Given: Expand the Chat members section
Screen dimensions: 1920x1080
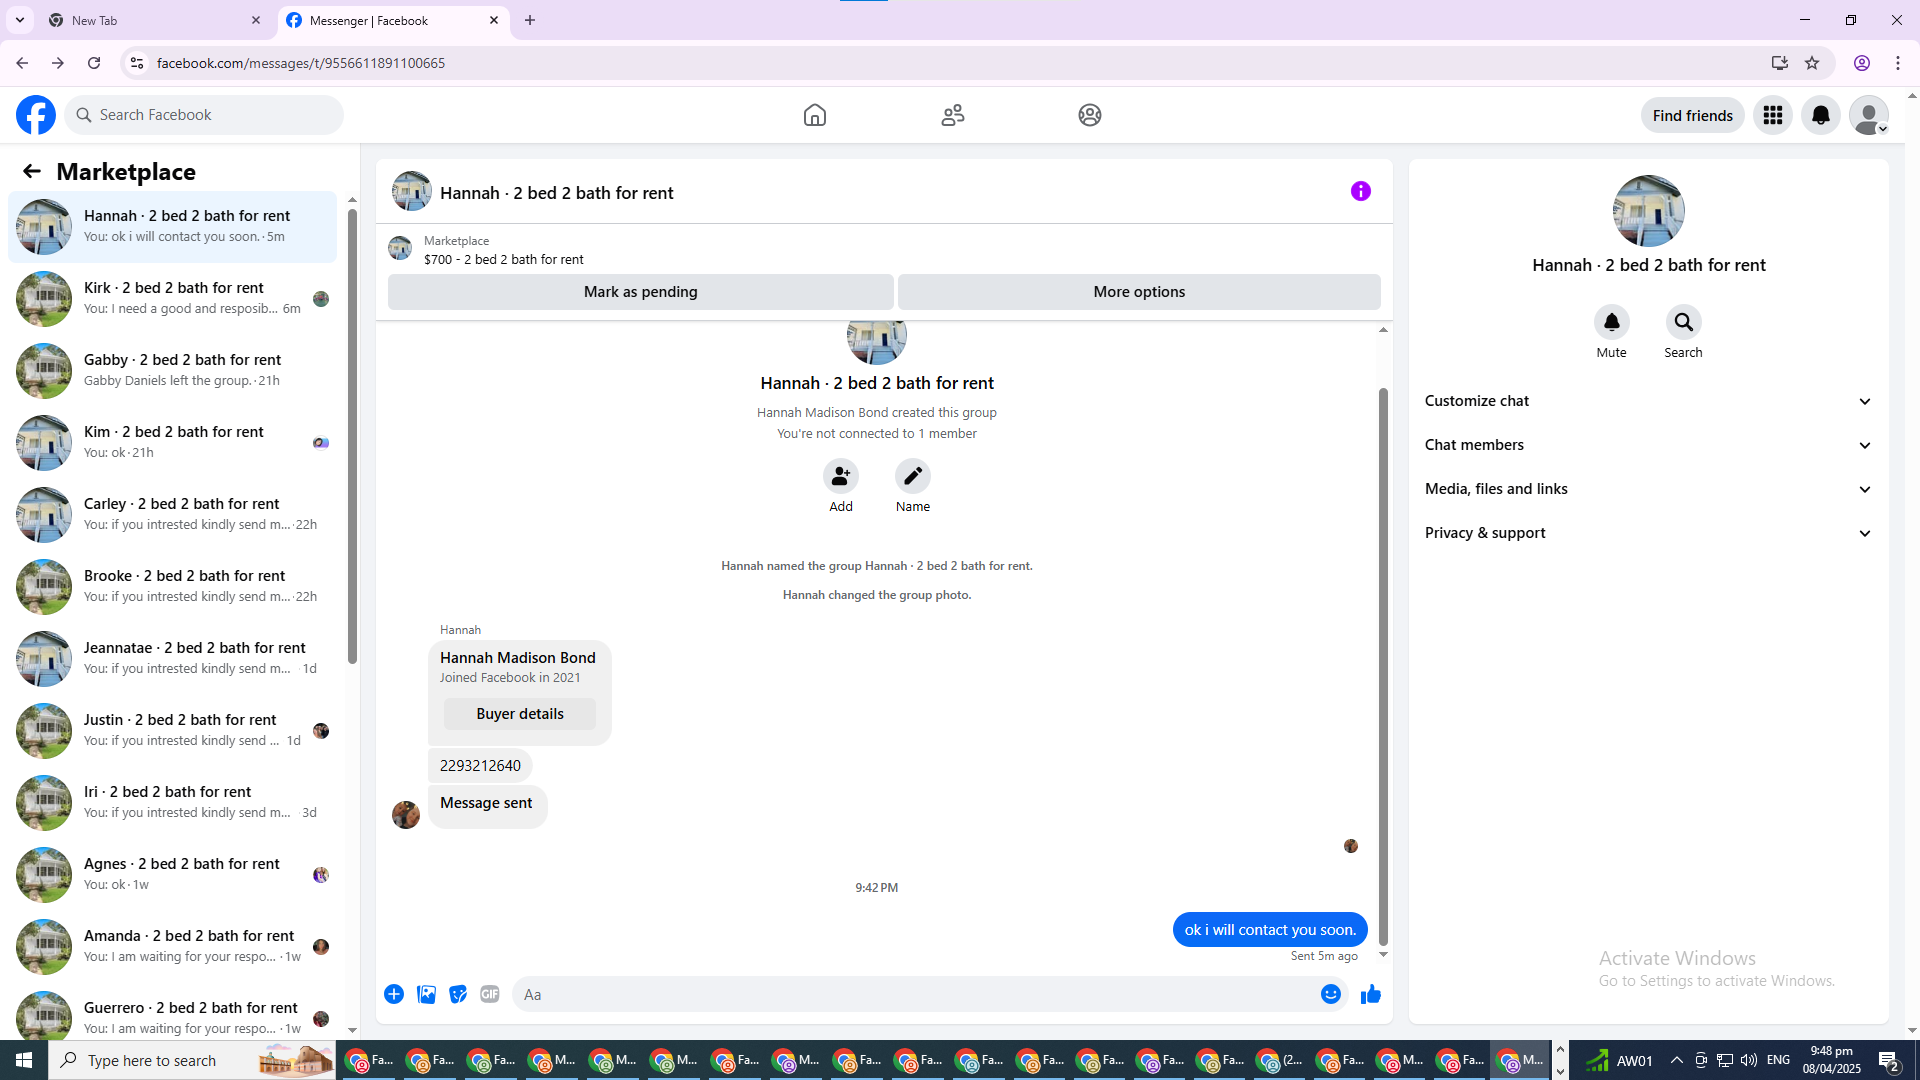Looking at the screenshot, I should (1647, 445).
